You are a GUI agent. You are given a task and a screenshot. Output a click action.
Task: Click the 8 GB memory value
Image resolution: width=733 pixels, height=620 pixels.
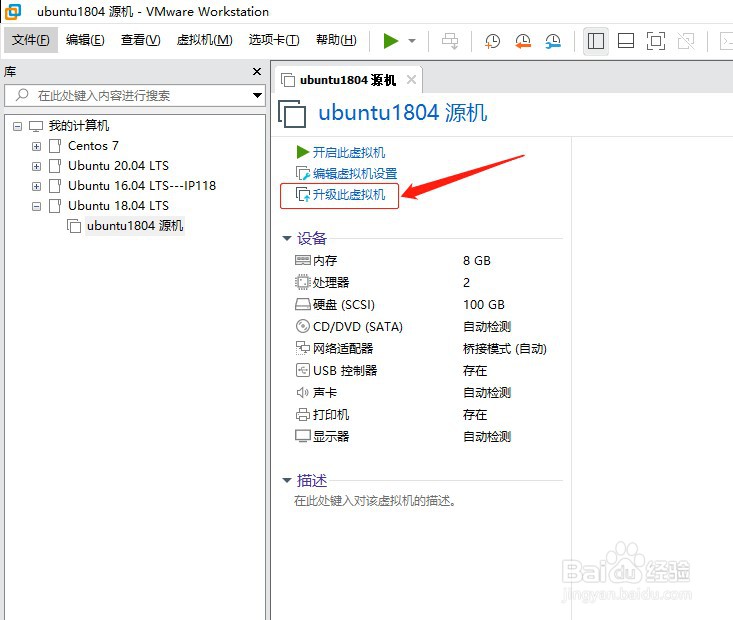click(x=477, y=260)
